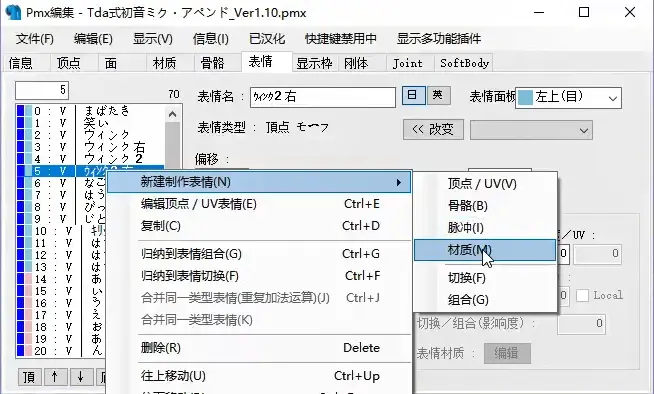This screenshot has height=394, width=654.
Task: Select 组合(G) in submenu
Action: click(485, 300)
